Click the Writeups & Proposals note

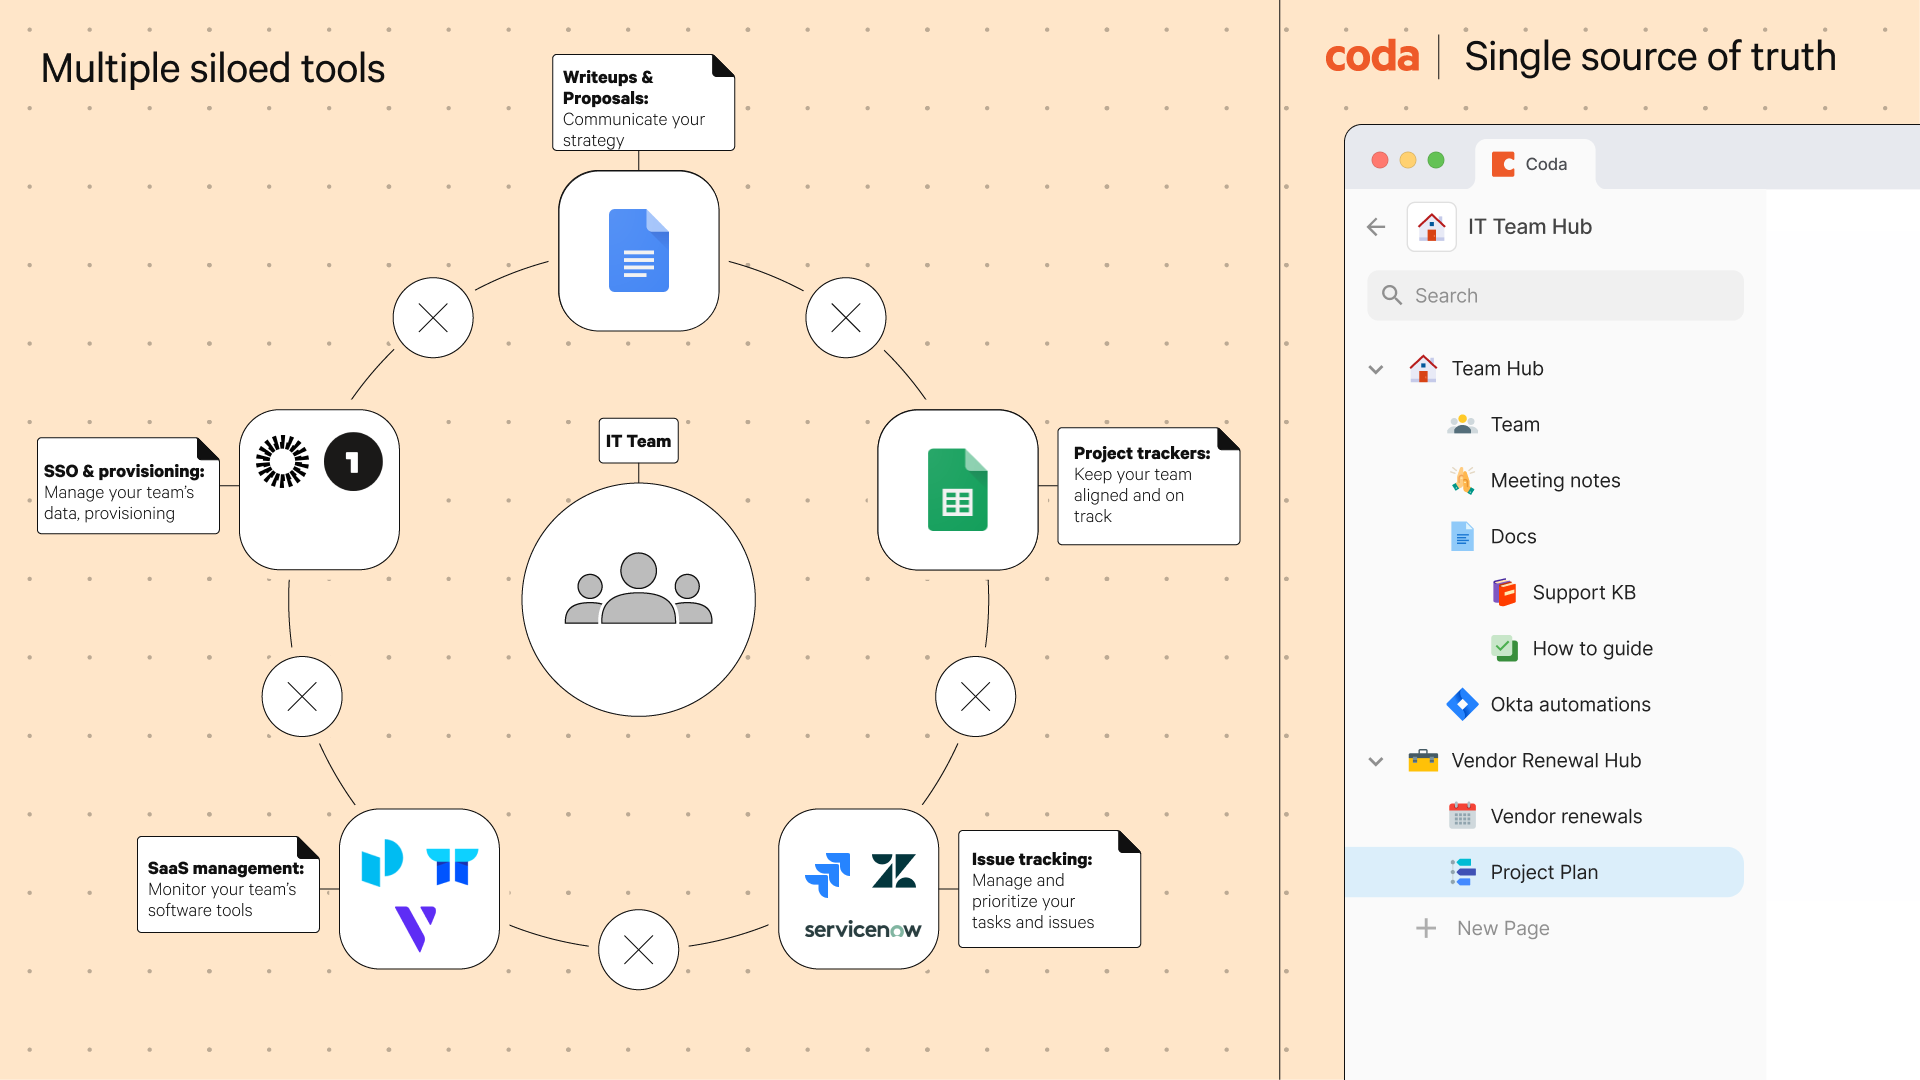643,103
